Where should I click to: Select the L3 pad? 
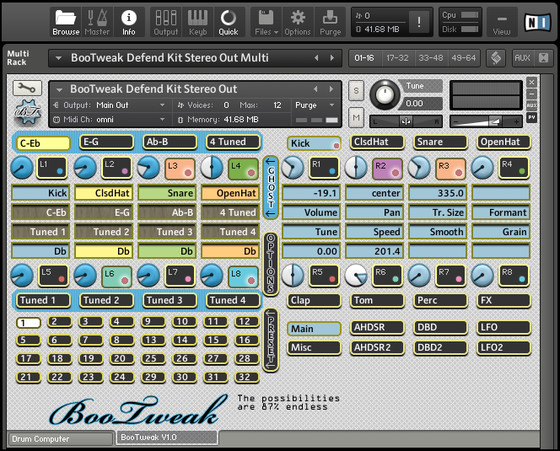pos(180,169)
